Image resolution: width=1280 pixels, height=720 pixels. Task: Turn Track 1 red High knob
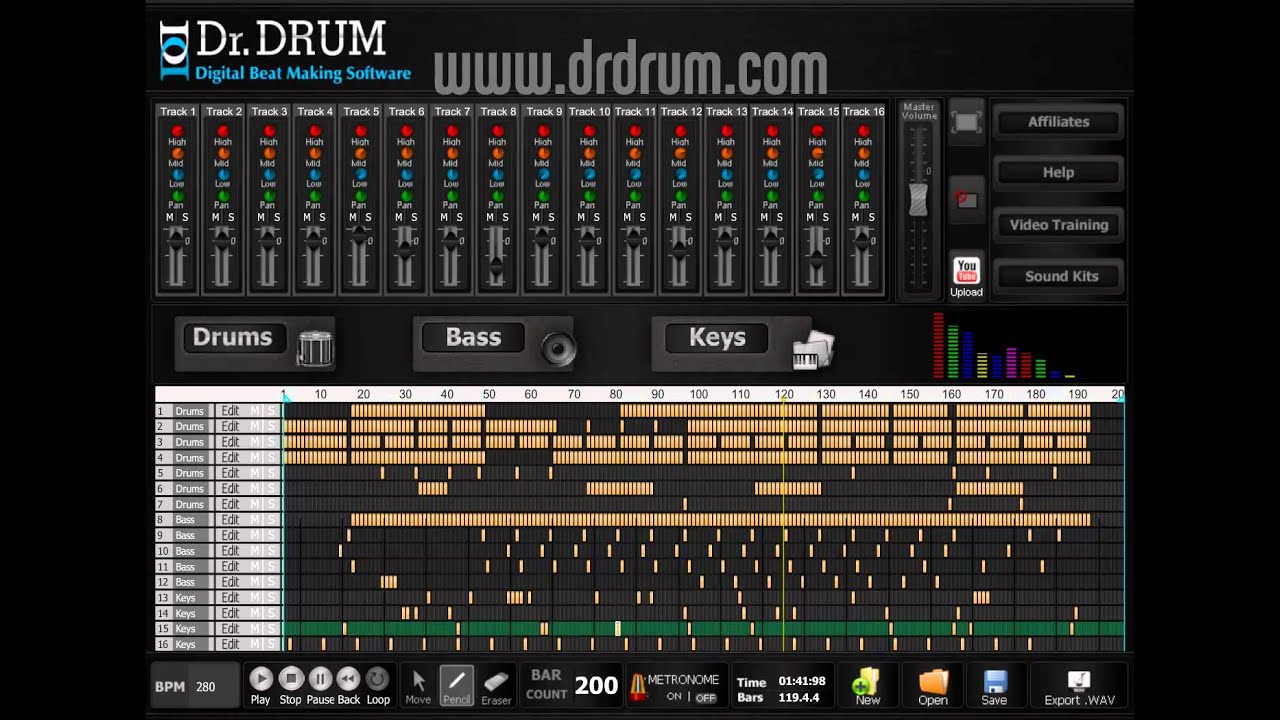point(177,131)
